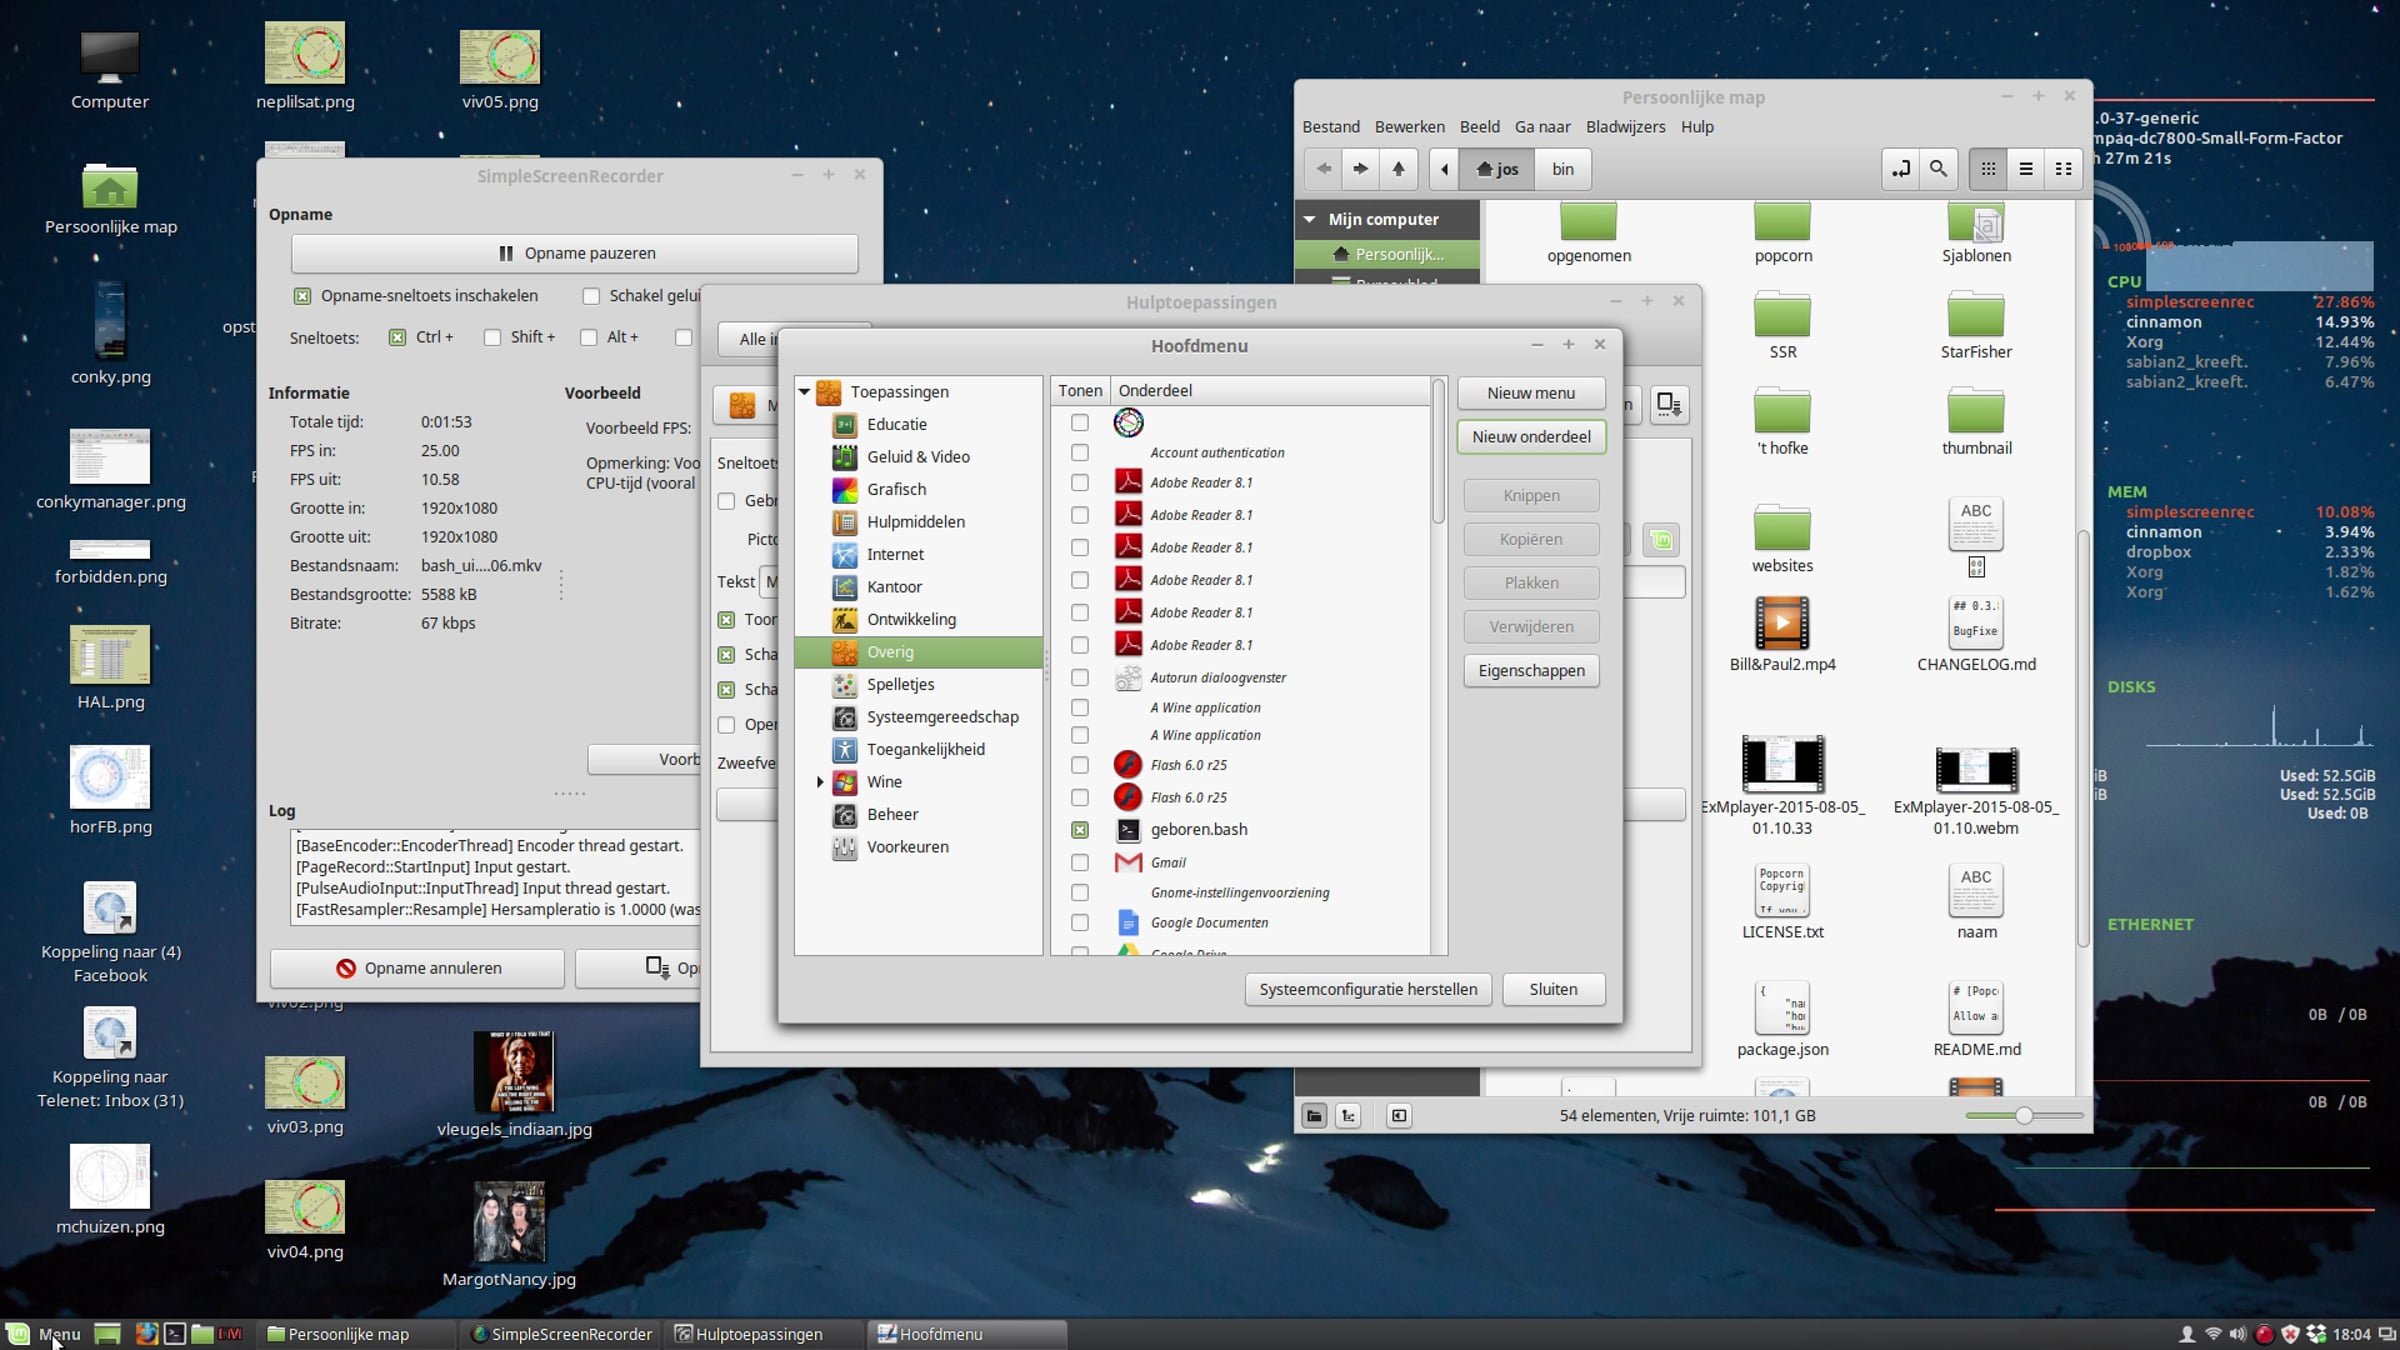
Task: Toggle location entry icon in file manager
Action: [1900, 169]
